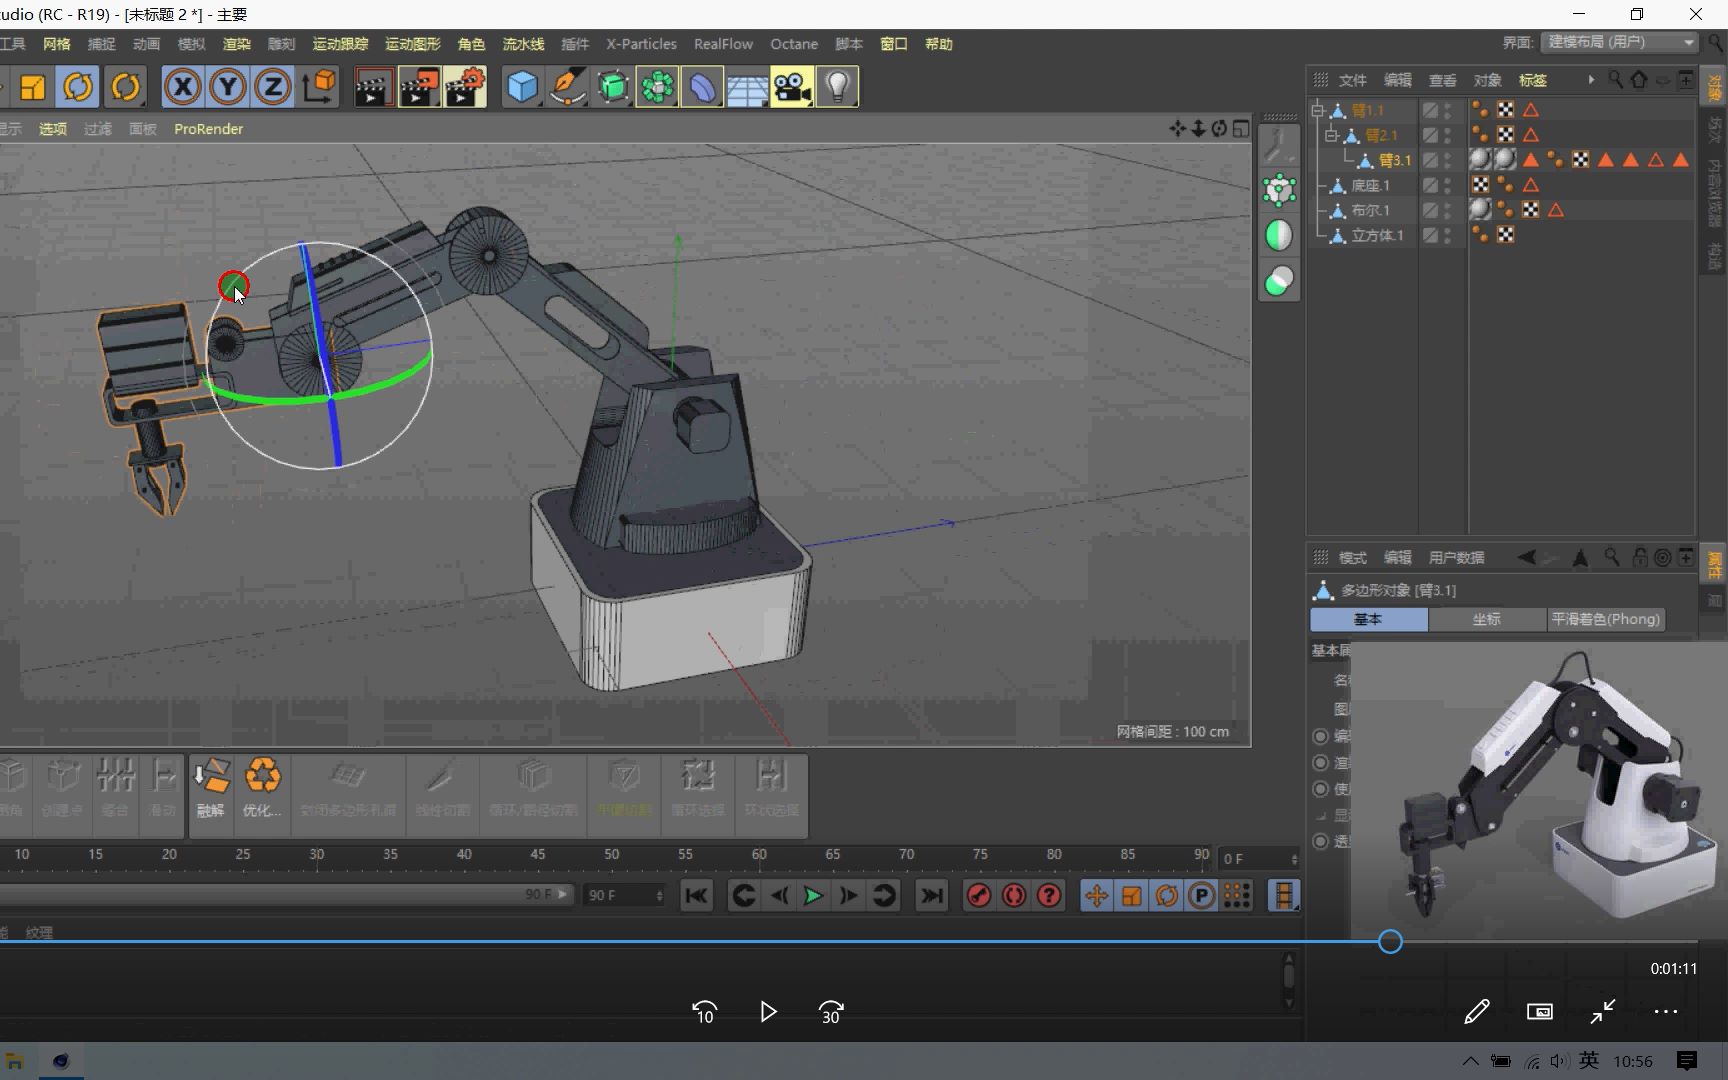
Task: Toggle the Z axis lock
Action: pyautogui.click(x=272, y=88)
